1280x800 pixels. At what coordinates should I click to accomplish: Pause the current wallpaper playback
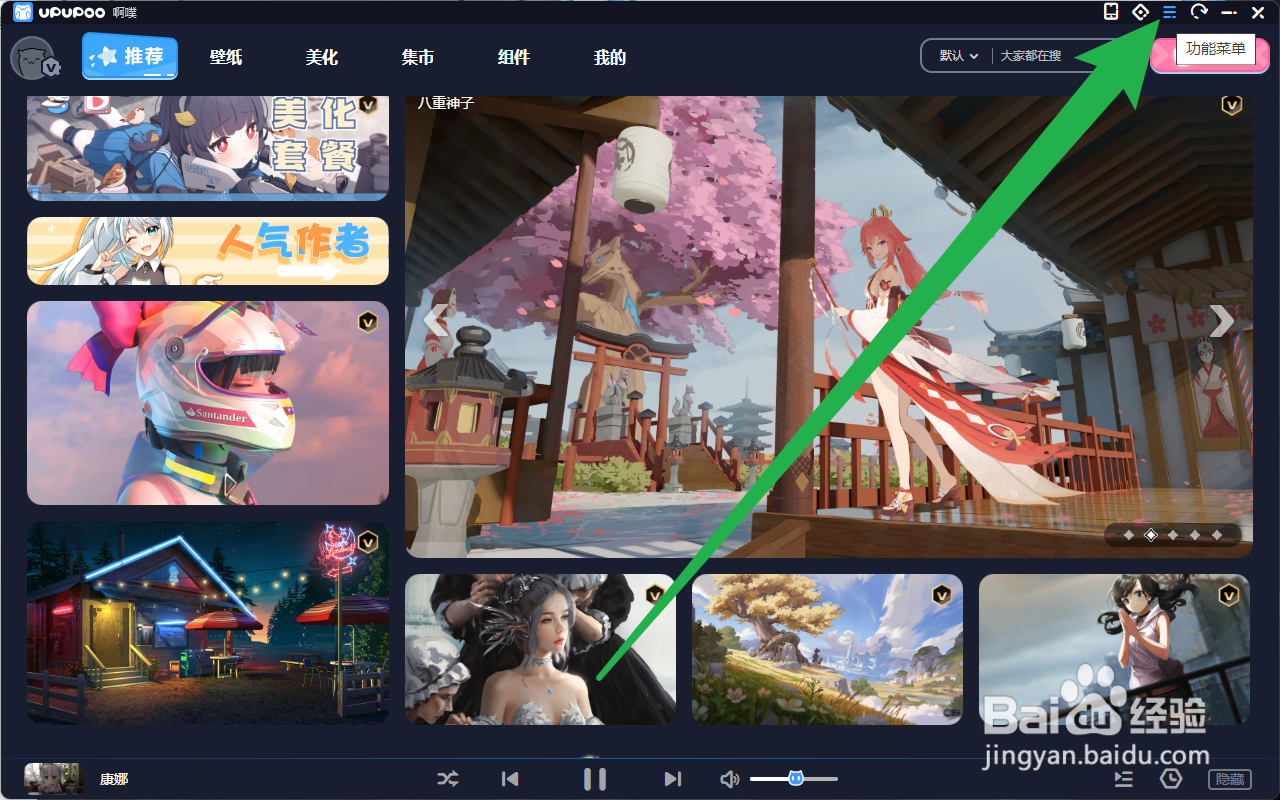coord(594,779)
